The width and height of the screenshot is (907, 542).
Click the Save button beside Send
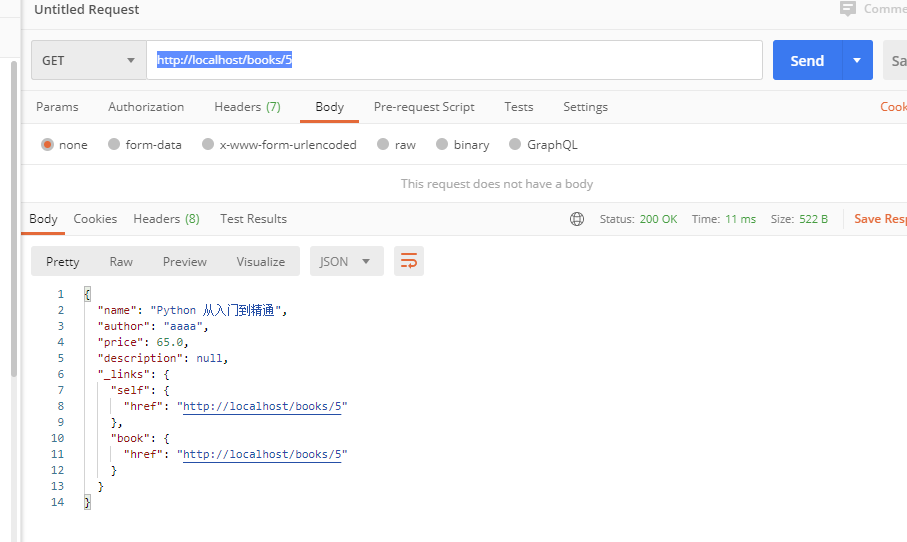tap(895, 60)
